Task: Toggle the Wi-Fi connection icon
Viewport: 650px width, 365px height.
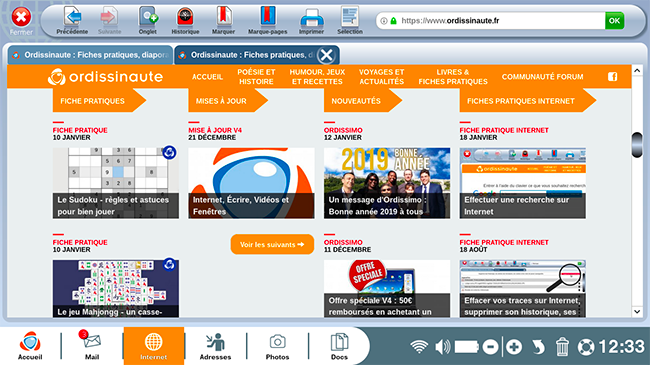Action: pos(419,346)
